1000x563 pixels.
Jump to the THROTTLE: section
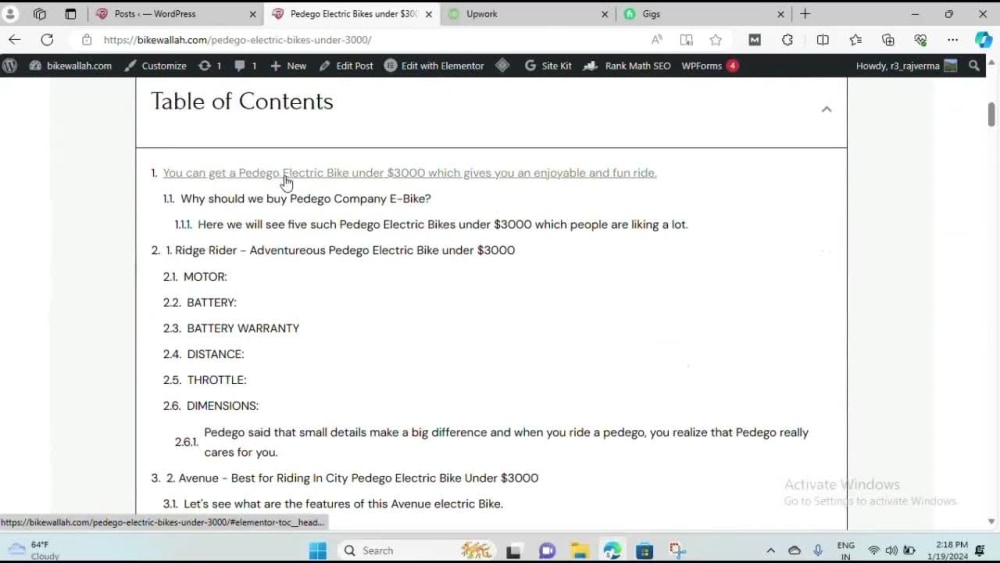(x=217, y=380)
